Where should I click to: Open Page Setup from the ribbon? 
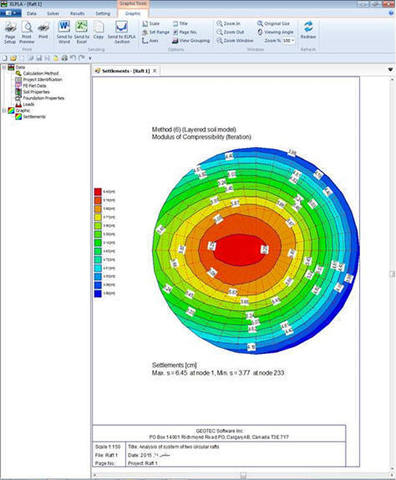click(10, 33)
